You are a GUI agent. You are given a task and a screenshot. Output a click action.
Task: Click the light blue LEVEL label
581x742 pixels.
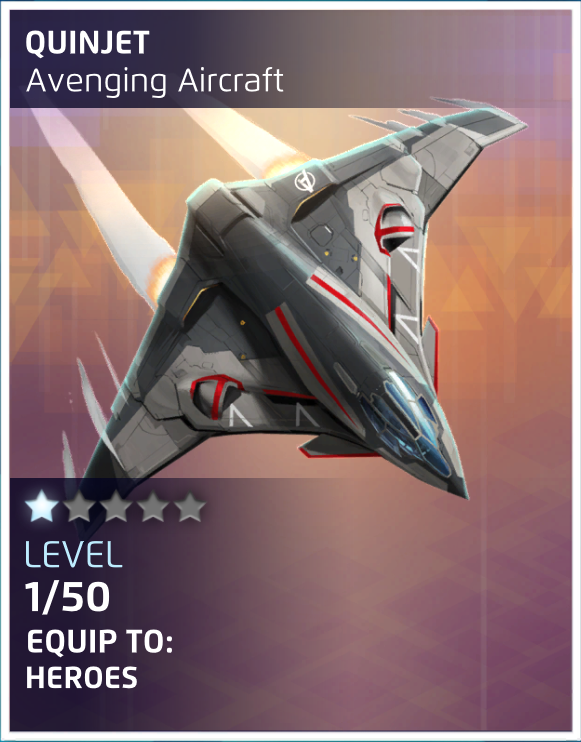point(73,554)
